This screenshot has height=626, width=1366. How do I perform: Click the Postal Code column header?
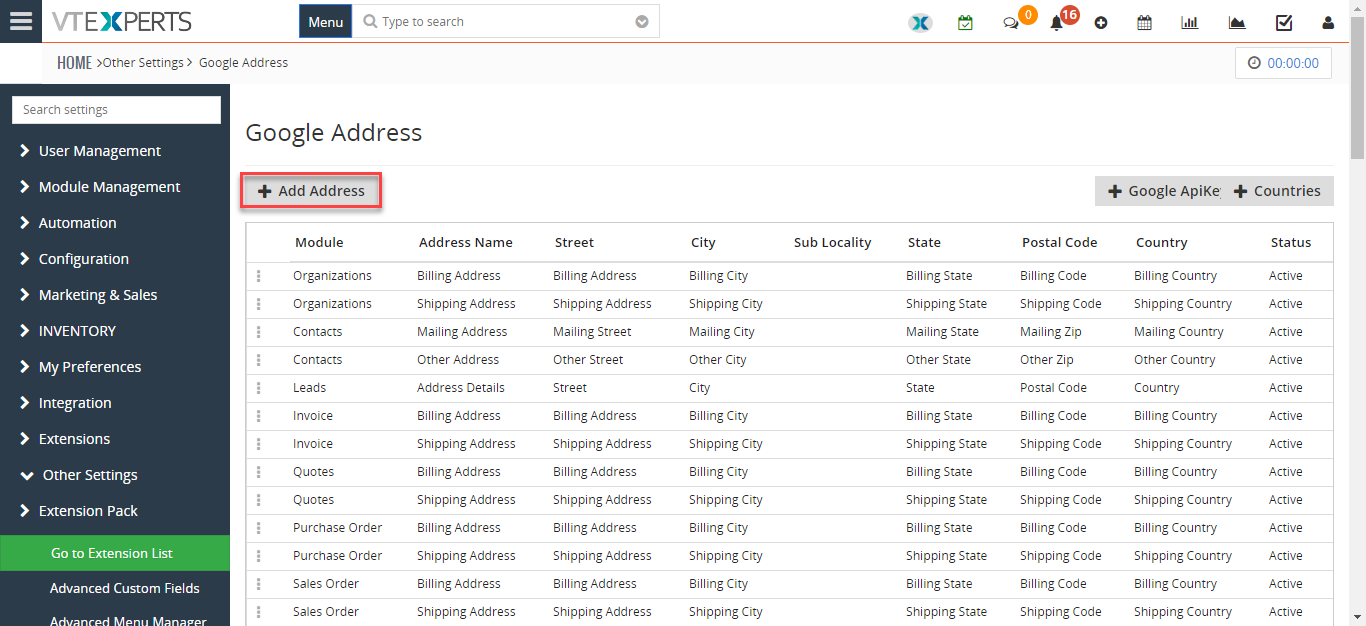point(1059,242)
